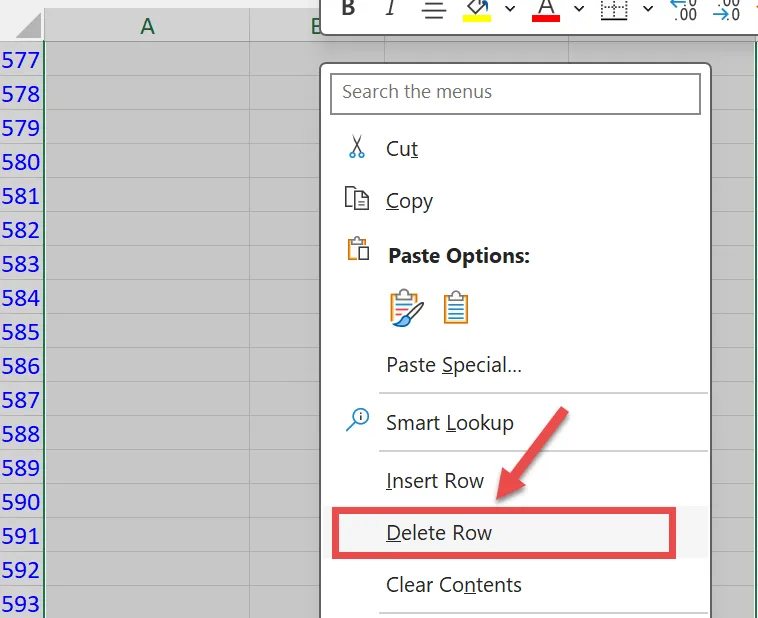758x618 pixels.
Task: Toggle italic formatting in mini toolbar
Action: tap(390, 9)
